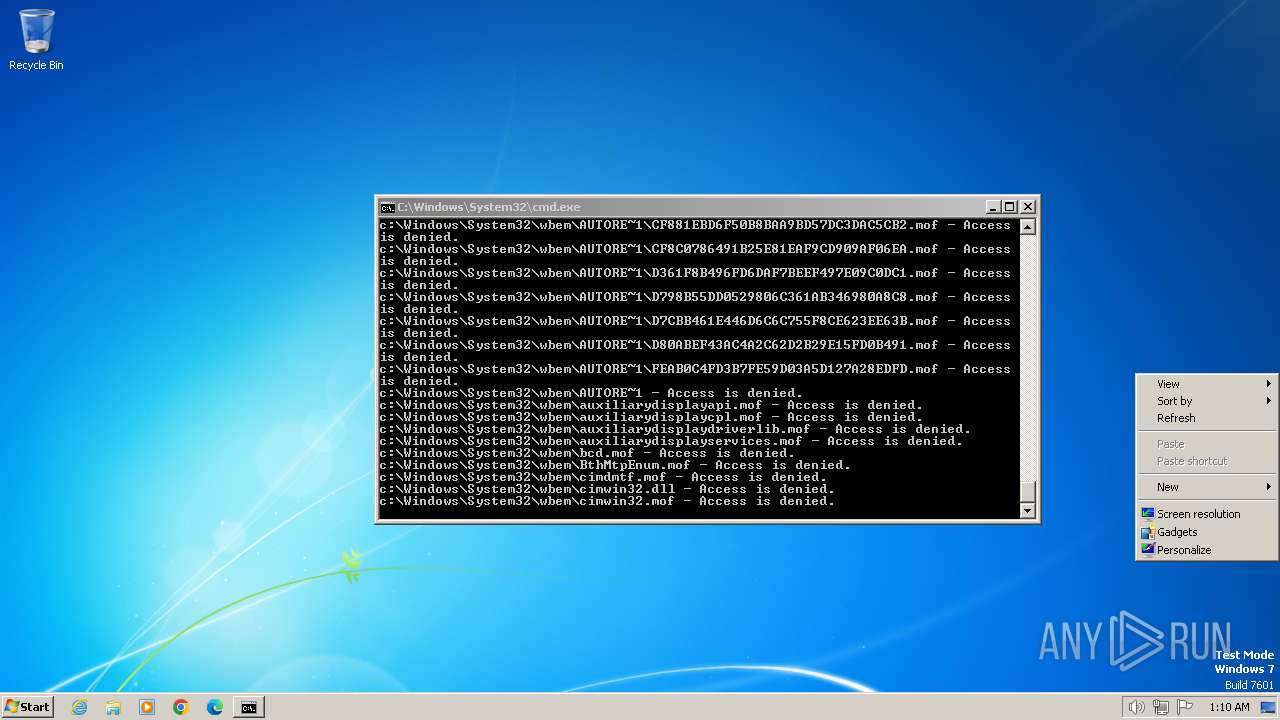
Task: Expand the New submenu
Action: pos(1207,487)
